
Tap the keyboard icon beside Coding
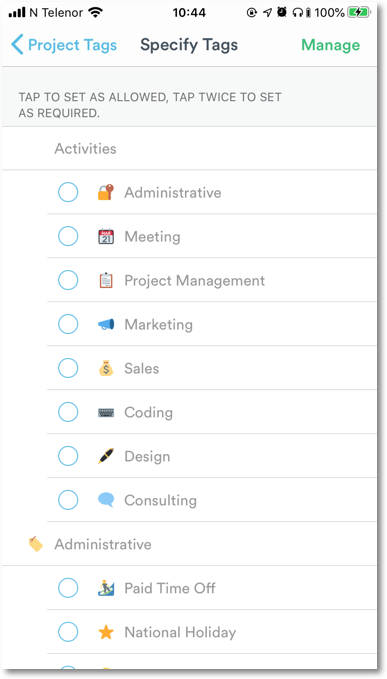coord(106,412)
